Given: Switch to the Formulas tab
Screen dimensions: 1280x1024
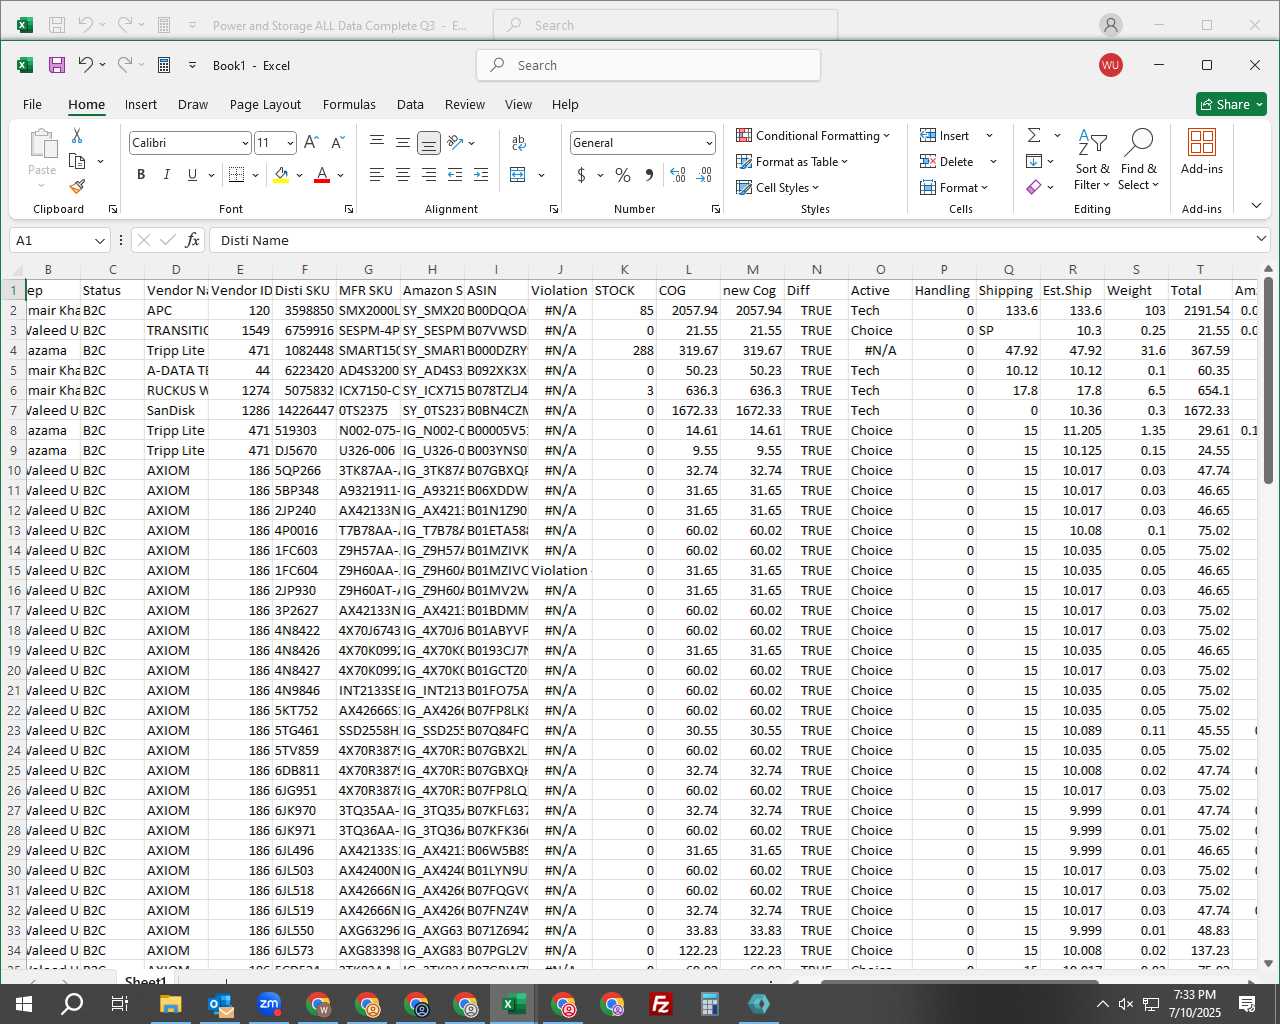Looking at the screenshot, I should coord(349,104).
